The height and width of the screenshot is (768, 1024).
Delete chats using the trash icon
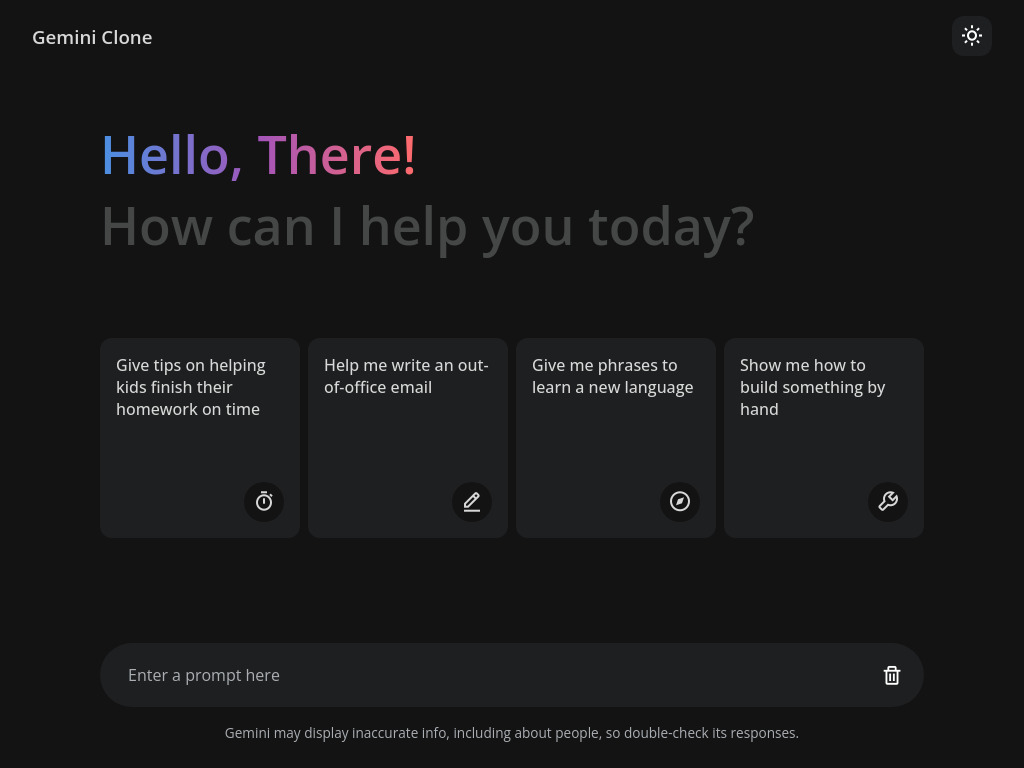[892, 675]
